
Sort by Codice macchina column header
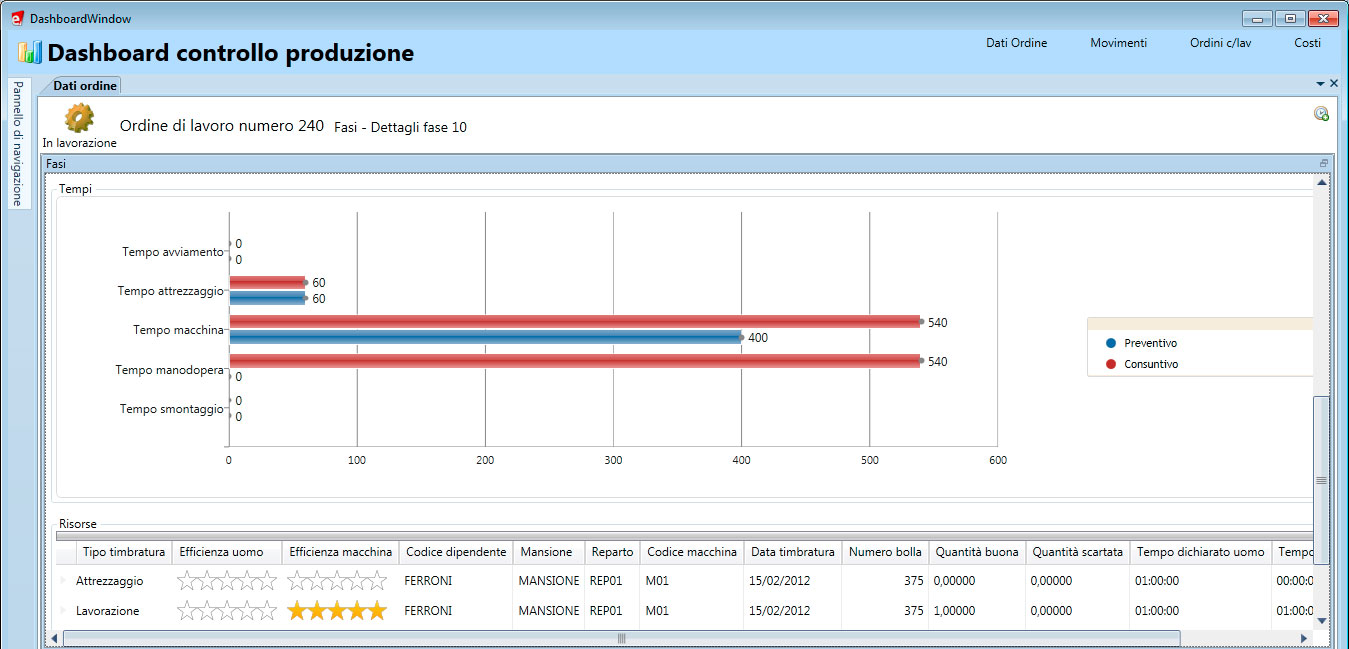click(x=692, y=552)
